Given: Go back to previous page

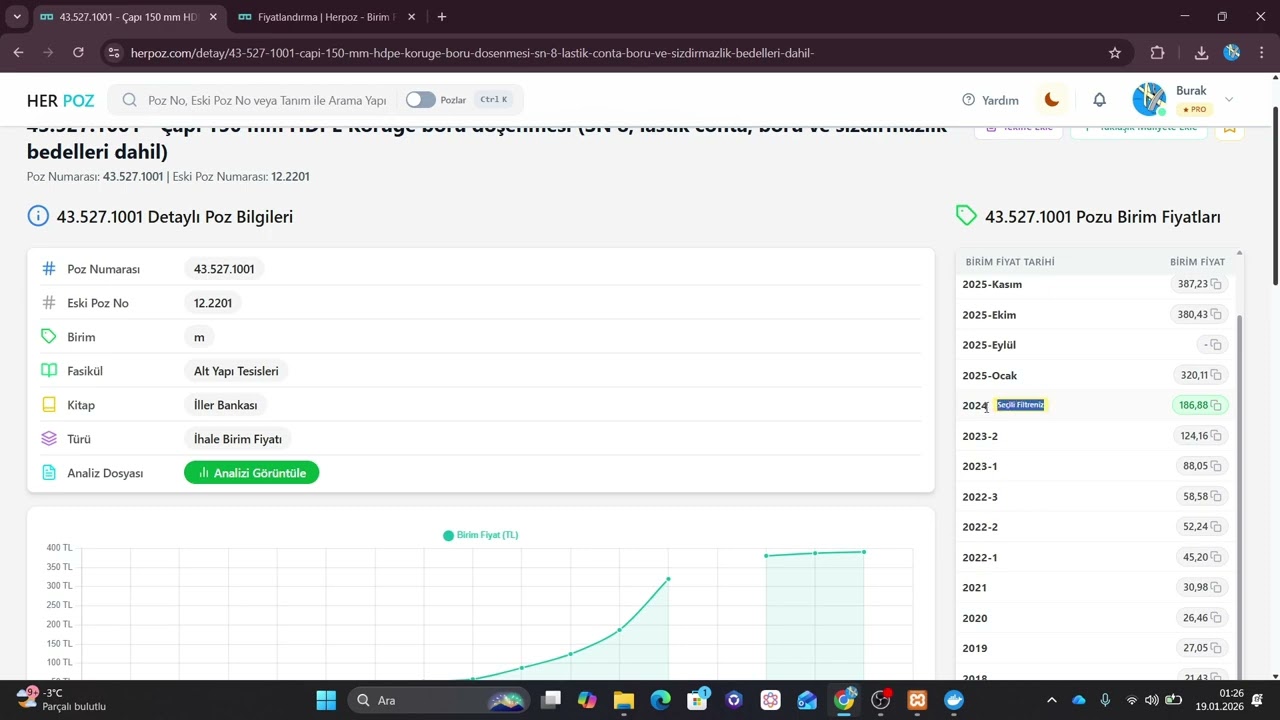Looking at the screenshot, I should coord(18,53).
